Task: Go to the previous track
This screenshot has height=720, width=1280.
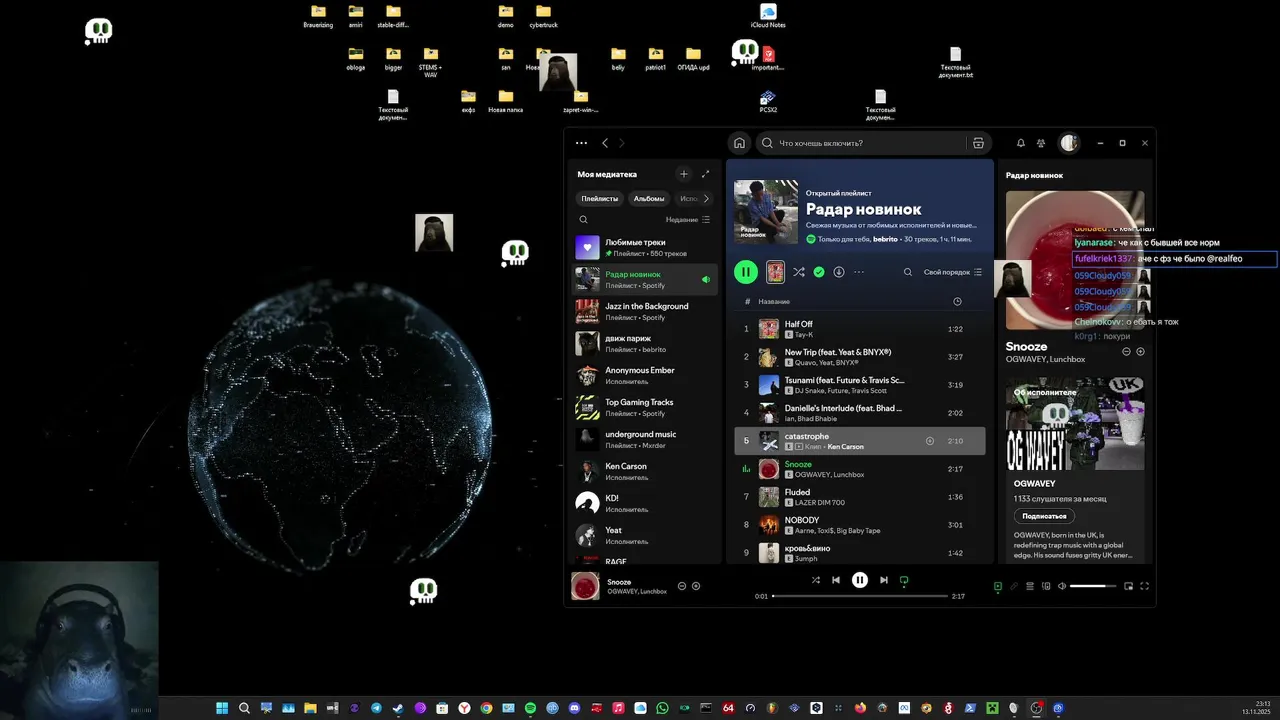Action: click(836, 580)
